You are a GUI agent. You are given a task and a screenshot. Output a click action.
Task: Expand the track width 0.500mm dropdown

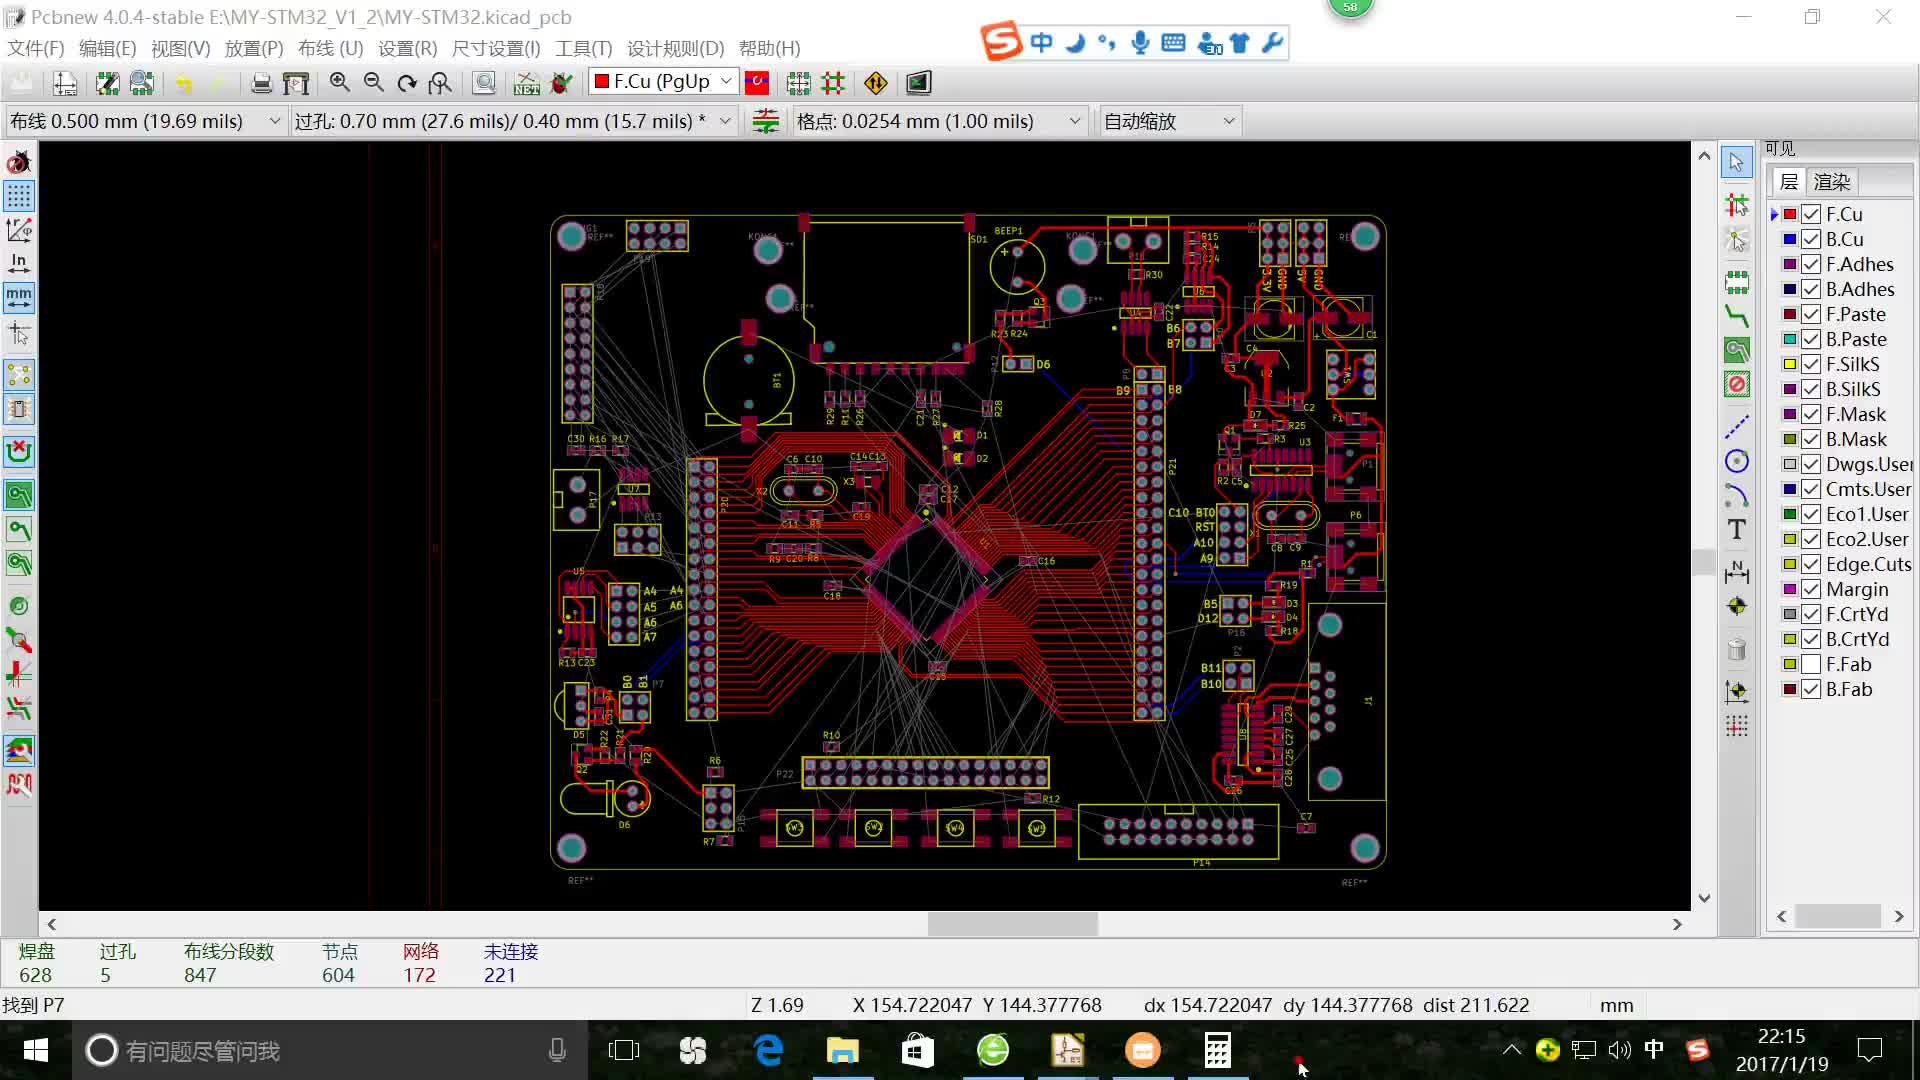272,120
